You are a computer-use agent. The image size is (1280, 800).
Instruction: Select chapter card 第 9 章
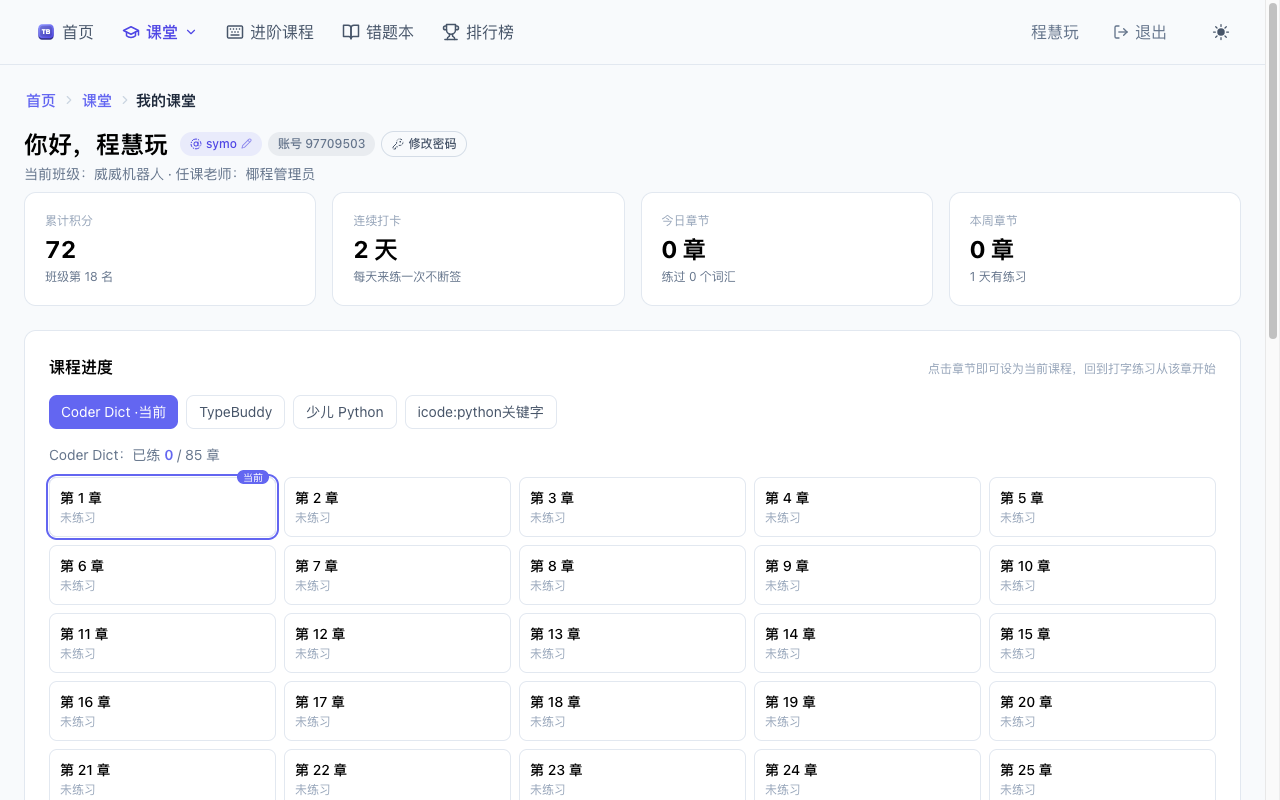867,575
